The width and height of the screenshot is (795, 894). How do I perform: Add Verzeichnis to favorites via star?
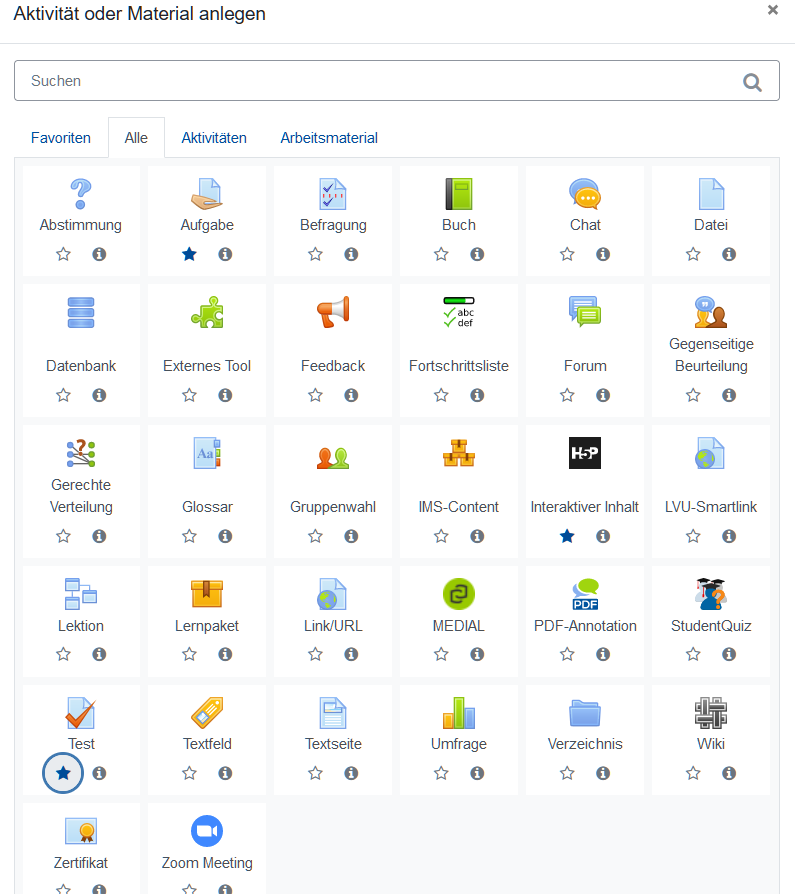pyautogui.click(x=567, y=773)
